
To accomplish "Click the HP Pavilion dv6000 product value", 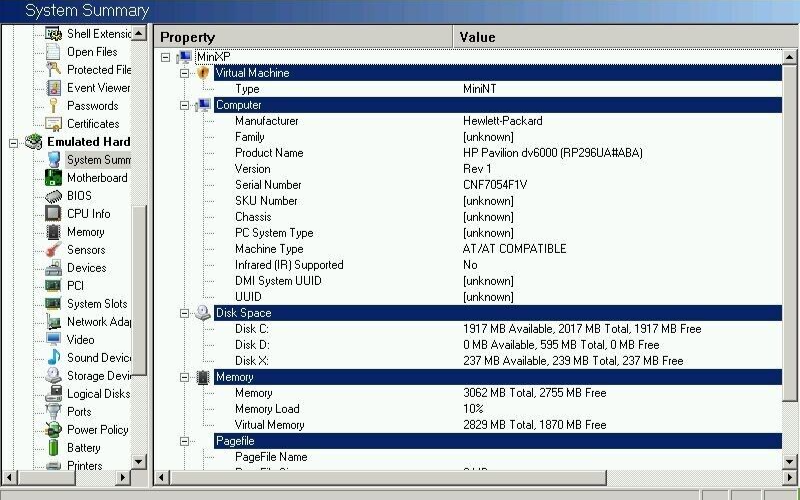I will [x=553, y=153].
